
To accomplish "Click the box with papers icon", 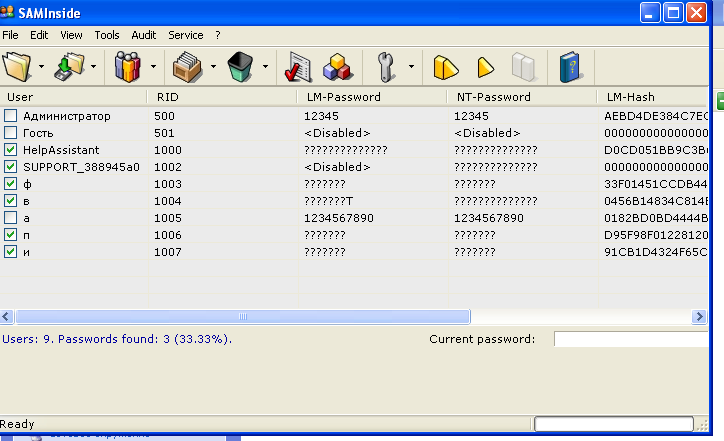I will tap(187, 67).
